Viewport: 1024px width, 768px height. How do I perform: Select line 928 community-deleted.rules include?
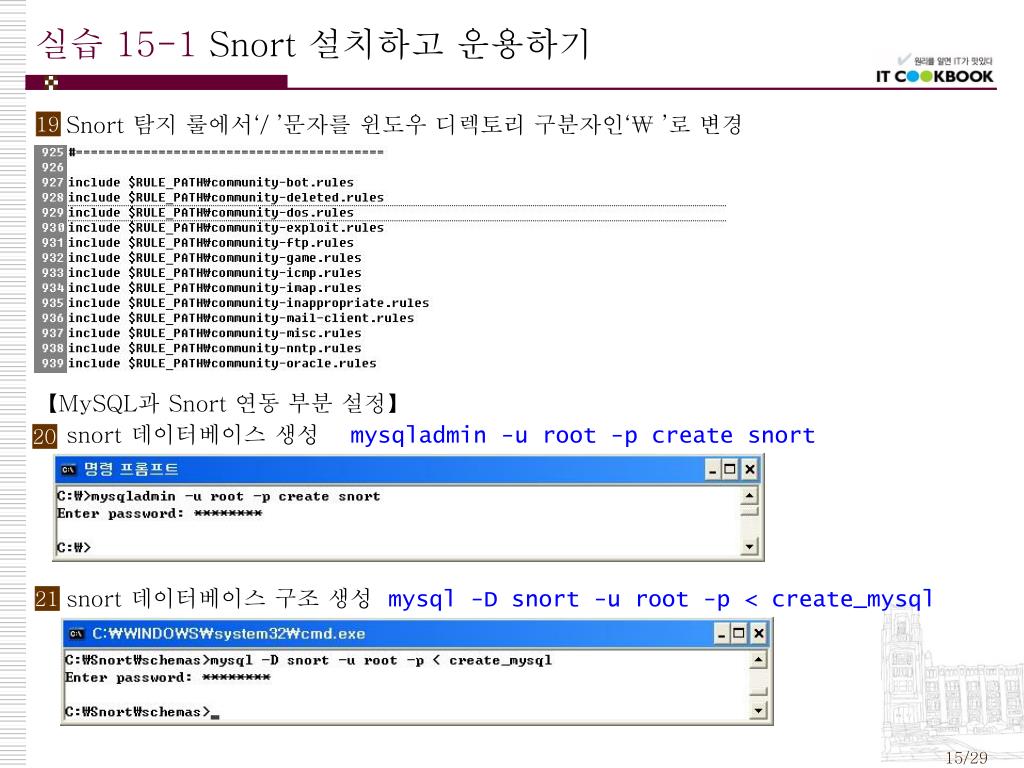pos(226,197)
